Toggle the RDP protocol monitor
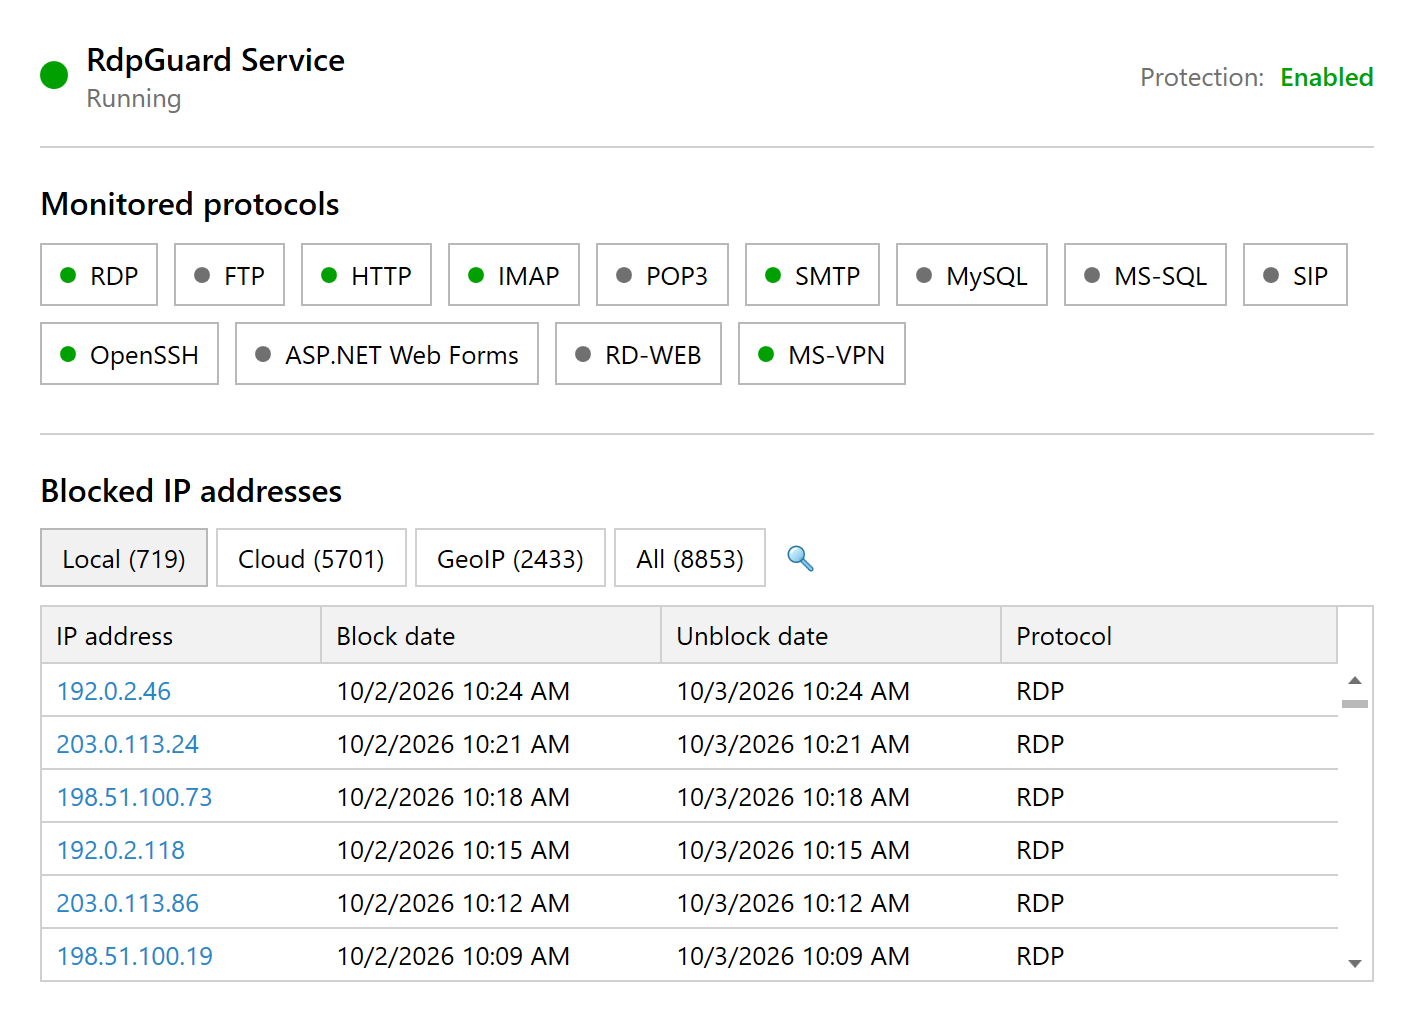The image size is (1414, 1022). 99,275
